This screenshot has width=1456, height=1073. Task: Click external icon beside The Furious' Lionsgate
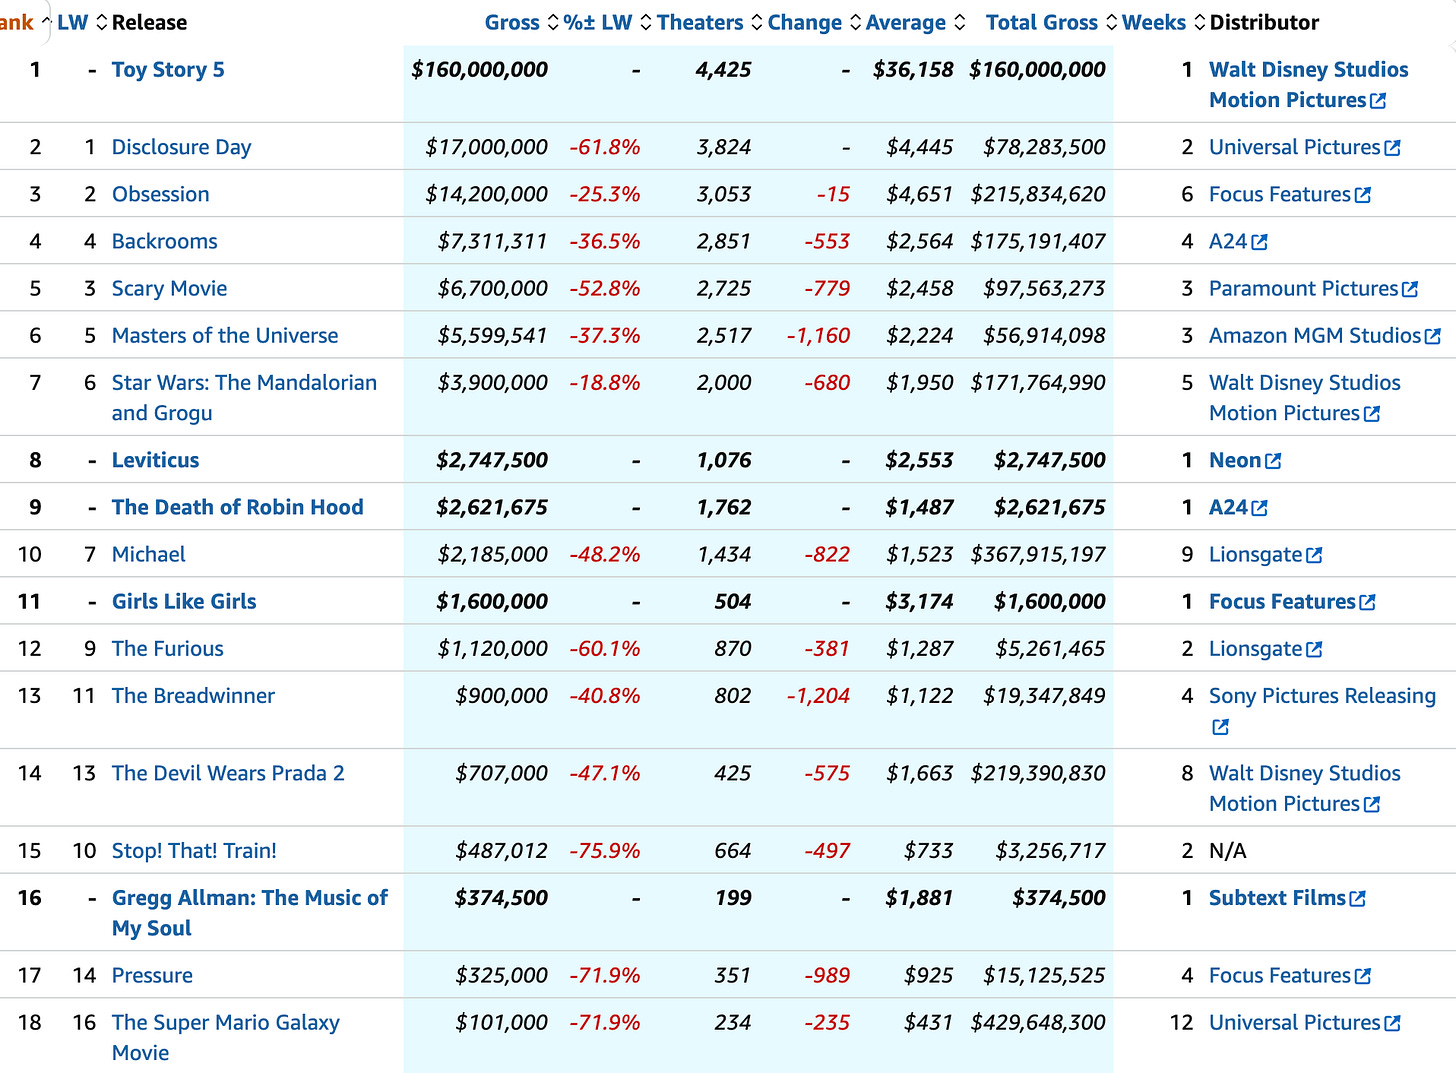tap(1314, 649)
